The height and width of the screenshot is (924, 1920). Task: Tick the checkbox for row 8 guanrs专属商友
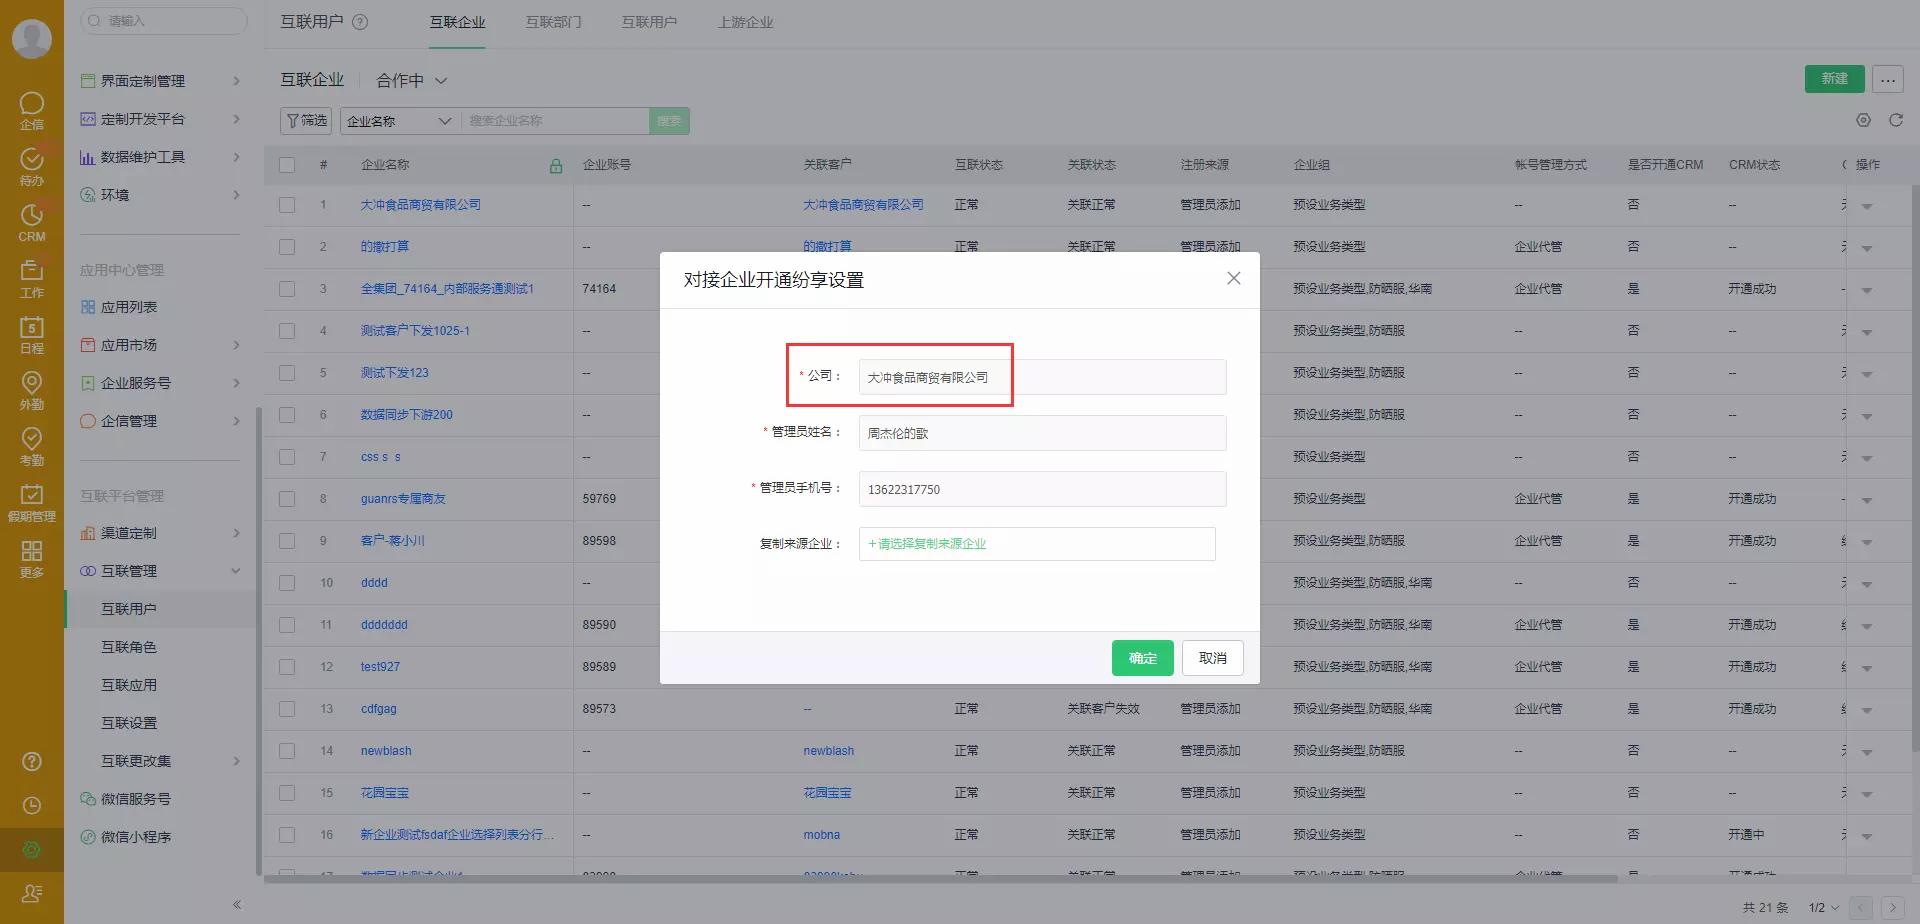point(287,498)
